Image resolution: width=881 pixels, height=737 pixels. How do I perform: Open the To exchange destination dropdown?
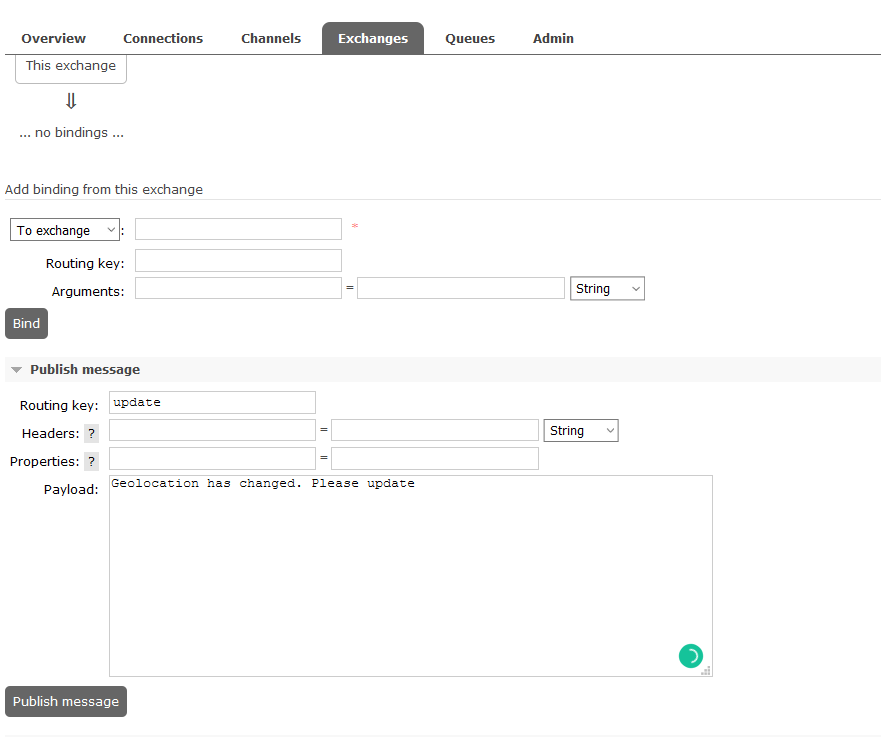pyautogui.click(x=65, y=230)
